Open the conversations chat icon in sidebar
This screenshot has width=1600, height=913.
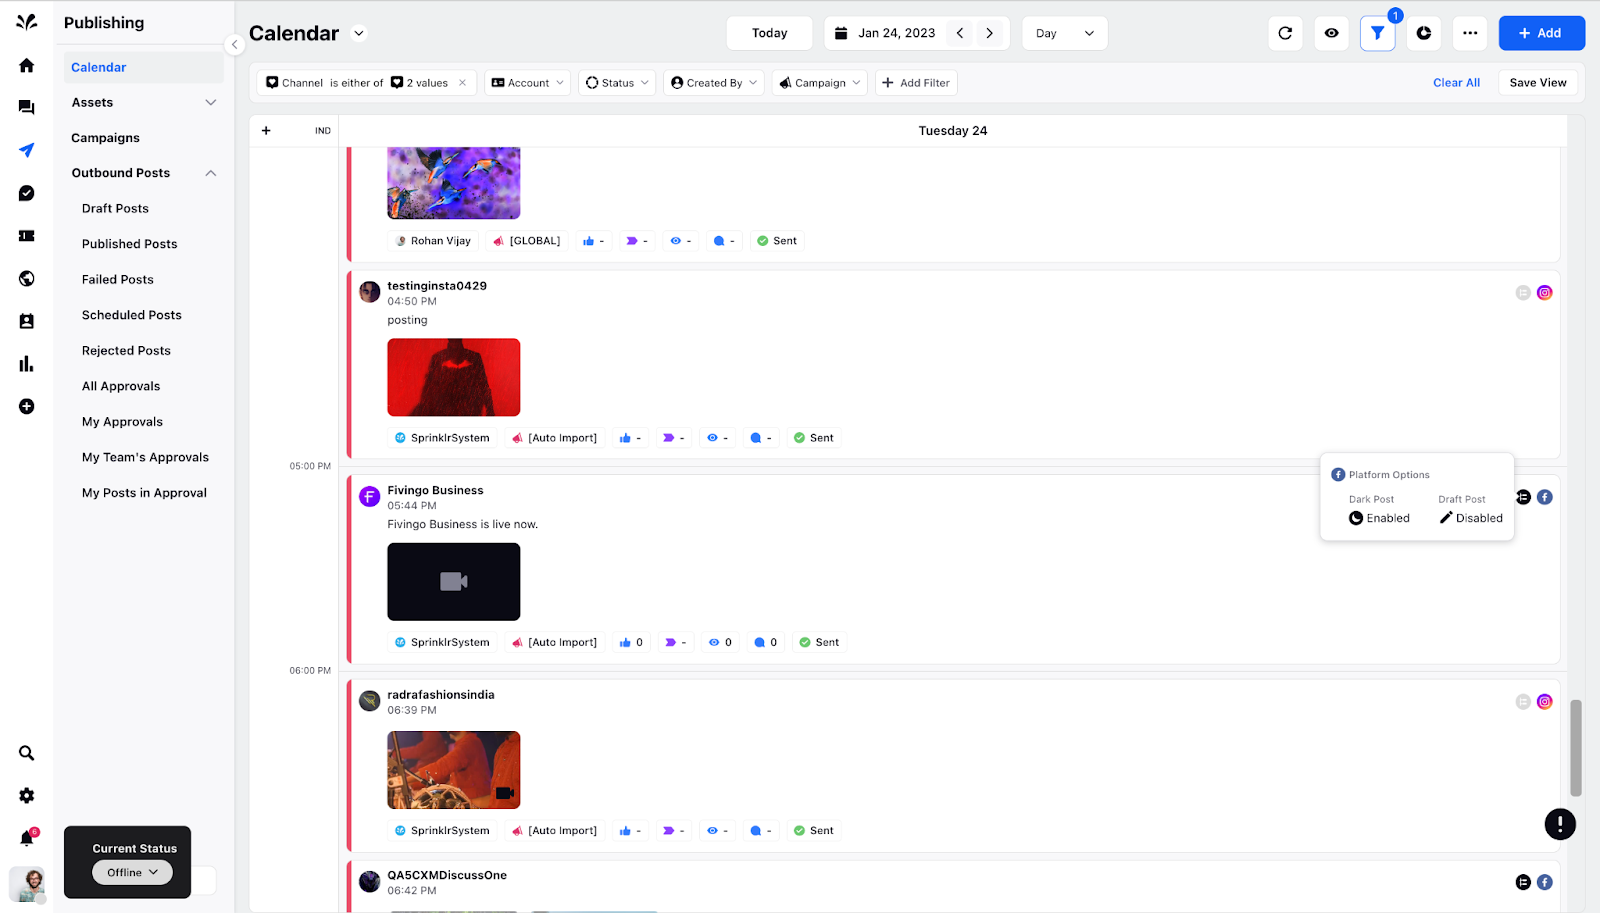coord(27,107)
